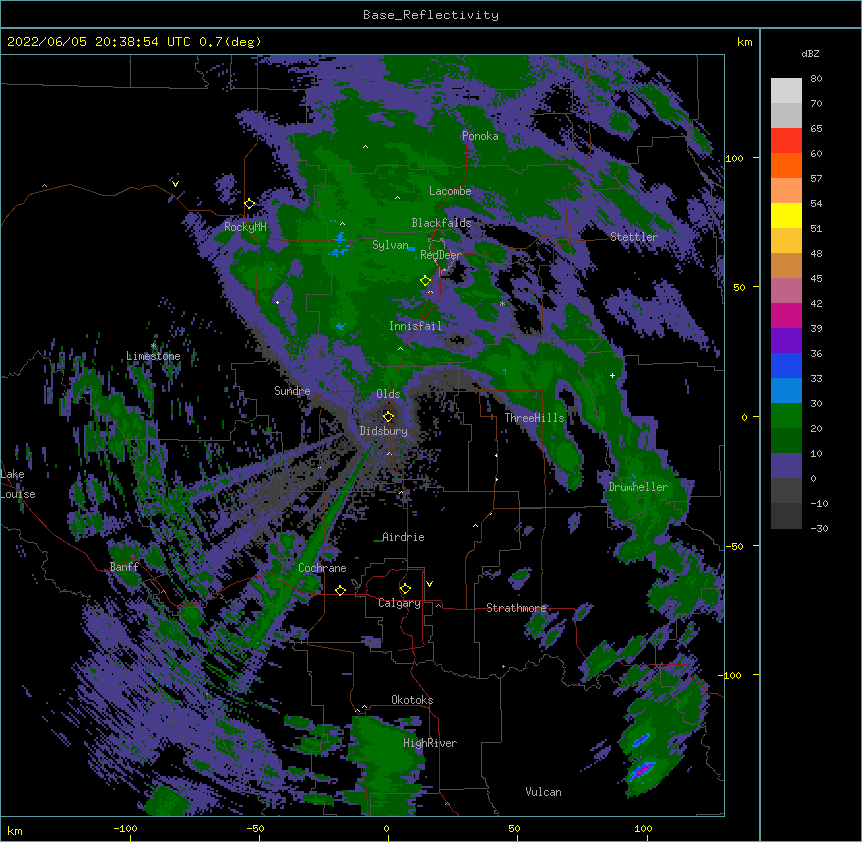Click the Stettler city label
The height and width of the screenshot is (842, 862).
[x=634, y=237]
